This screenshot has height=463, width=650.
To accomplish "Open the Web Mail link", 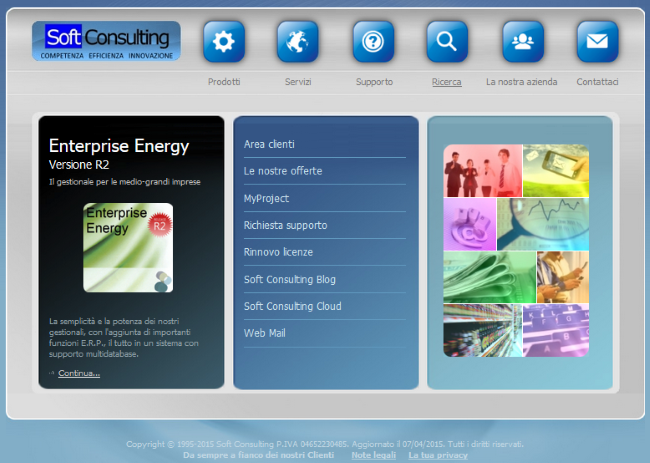I will point(264,333).
